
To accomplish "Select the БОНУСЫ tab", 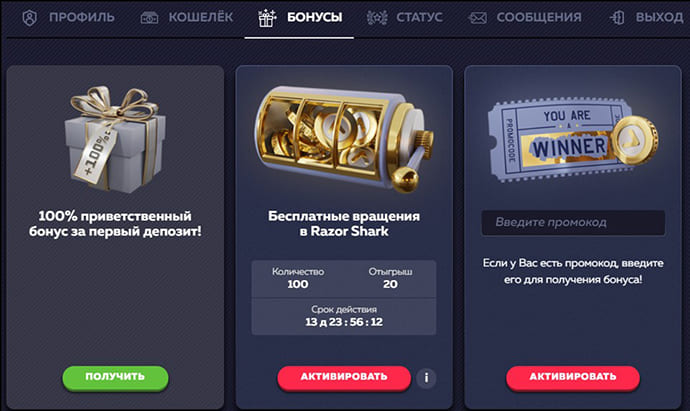I will click(x=314, y=18).
